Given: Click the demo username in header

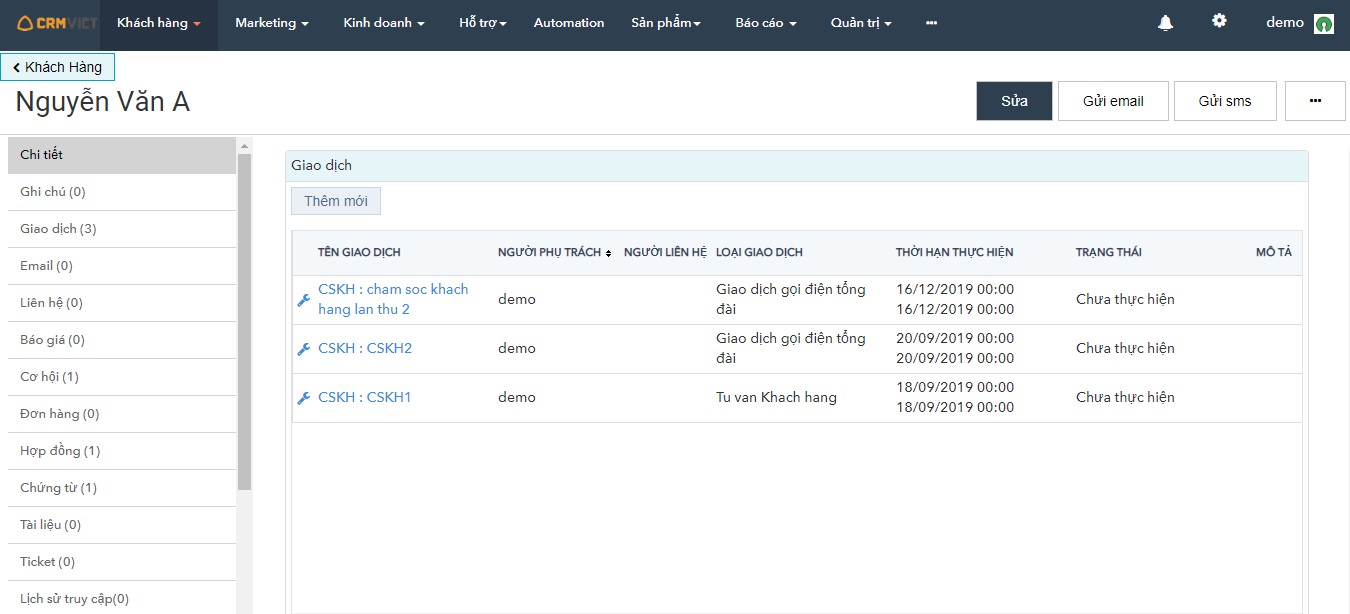Looking at the screenshot, I should point(1285,22).
